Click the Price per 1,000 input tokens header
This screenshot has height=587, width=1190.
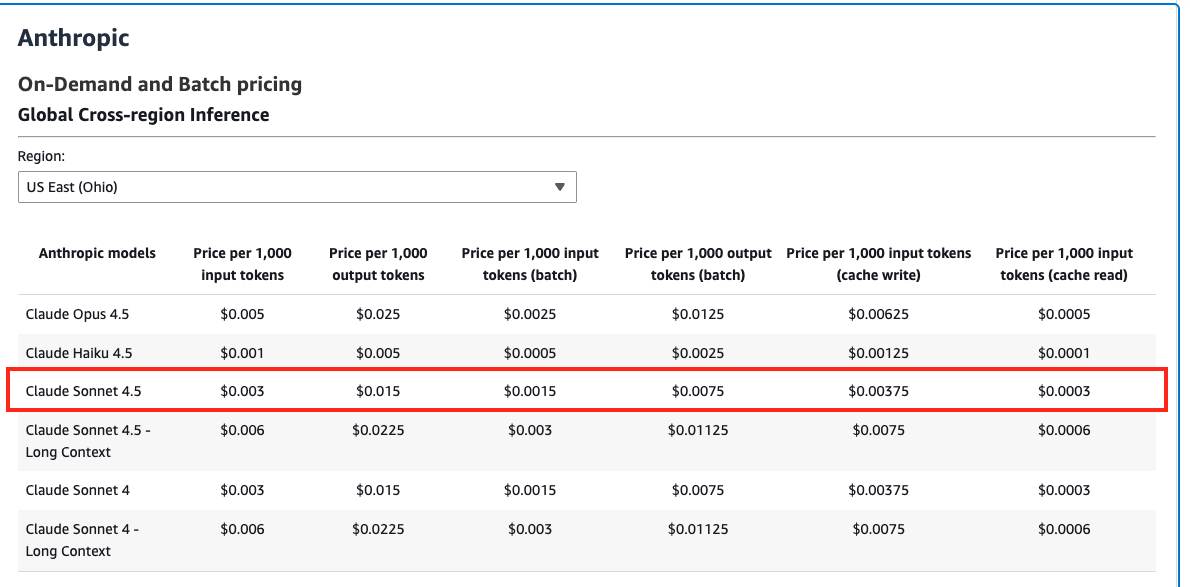[242, 264]
